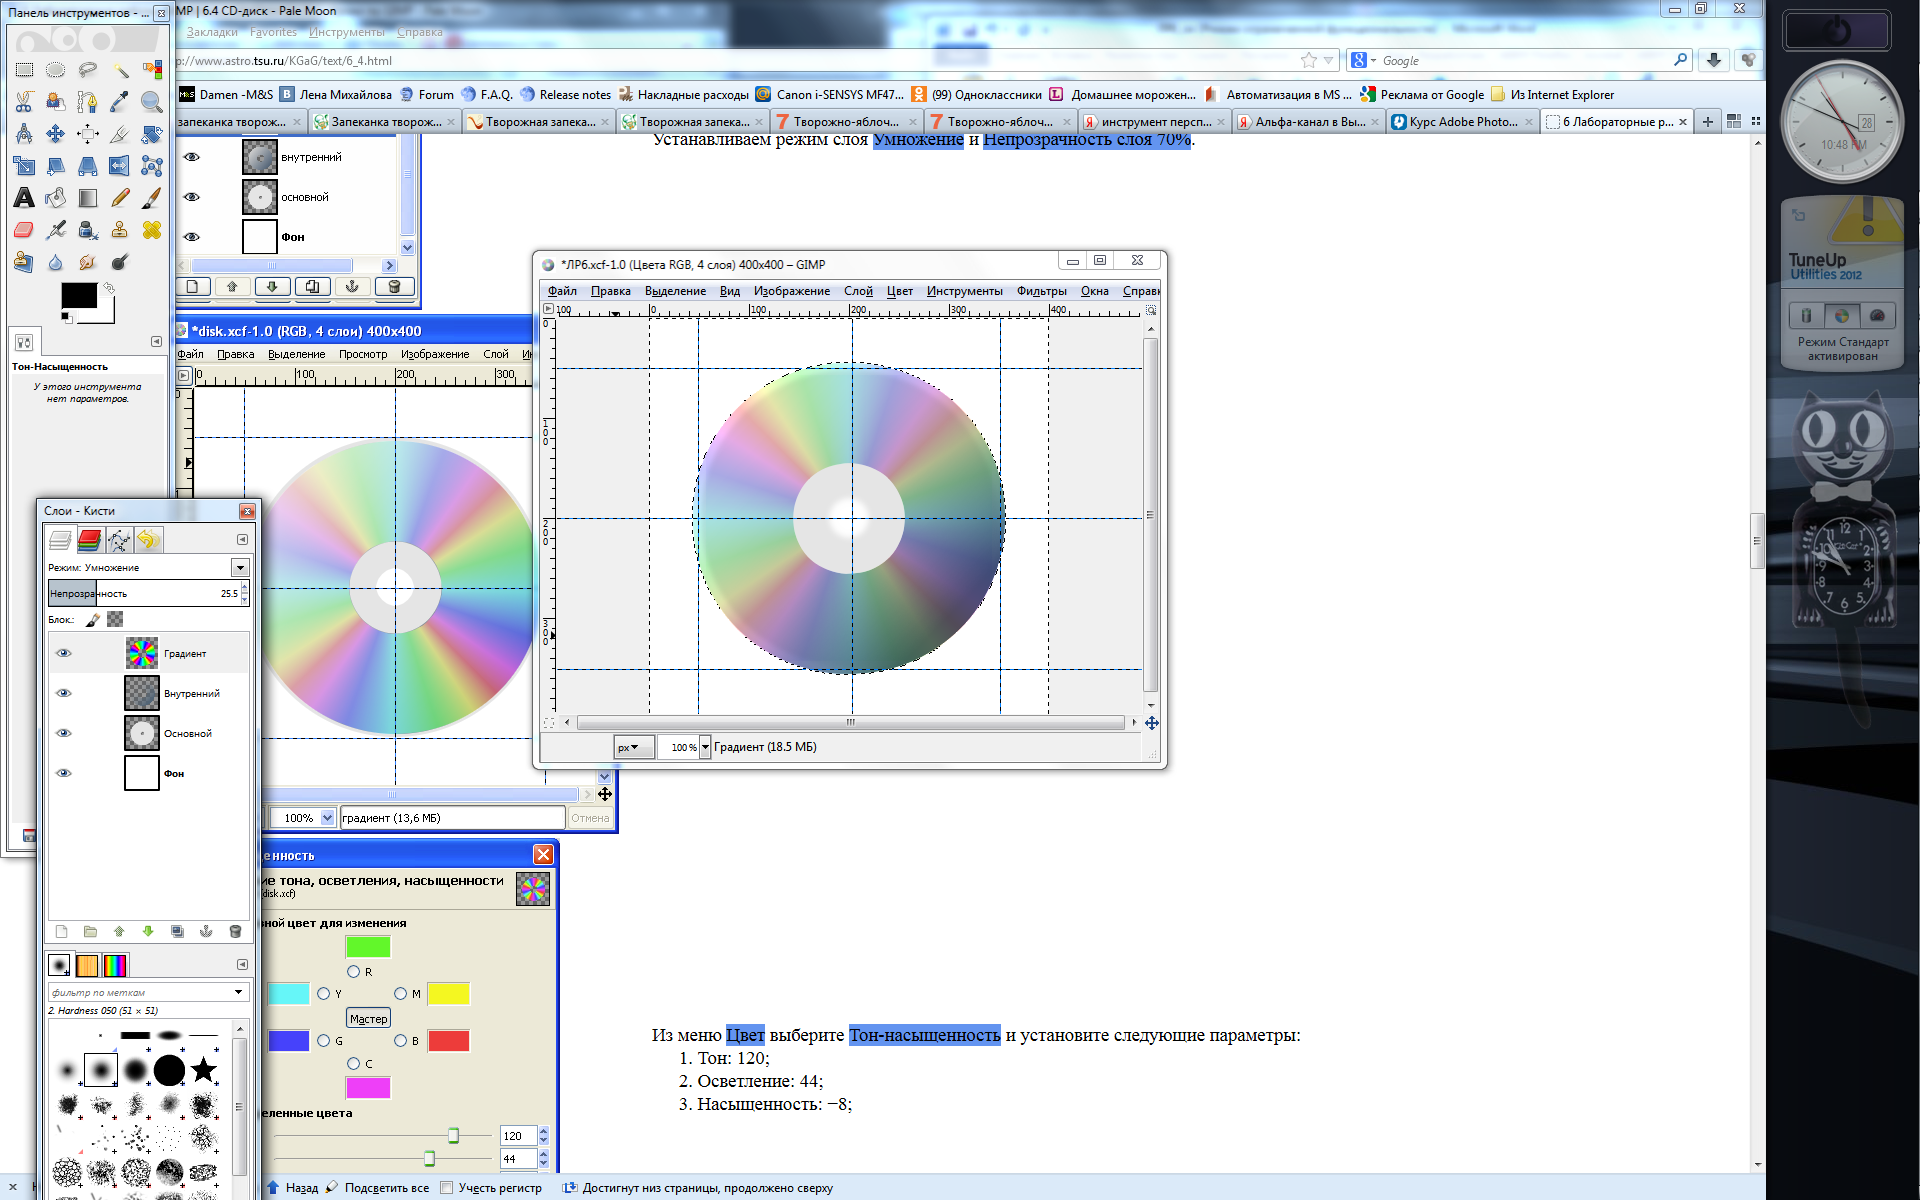The width and height of the screenshot is (1920, 1200).
Task: Select the Eraser tool
Action: [x=24, y=230]
